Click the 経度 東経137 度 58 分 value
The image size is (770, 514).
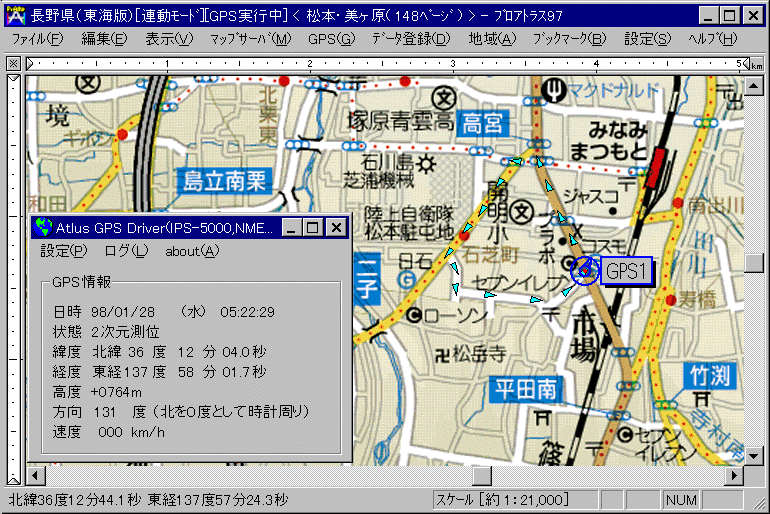tap(160, 372)
